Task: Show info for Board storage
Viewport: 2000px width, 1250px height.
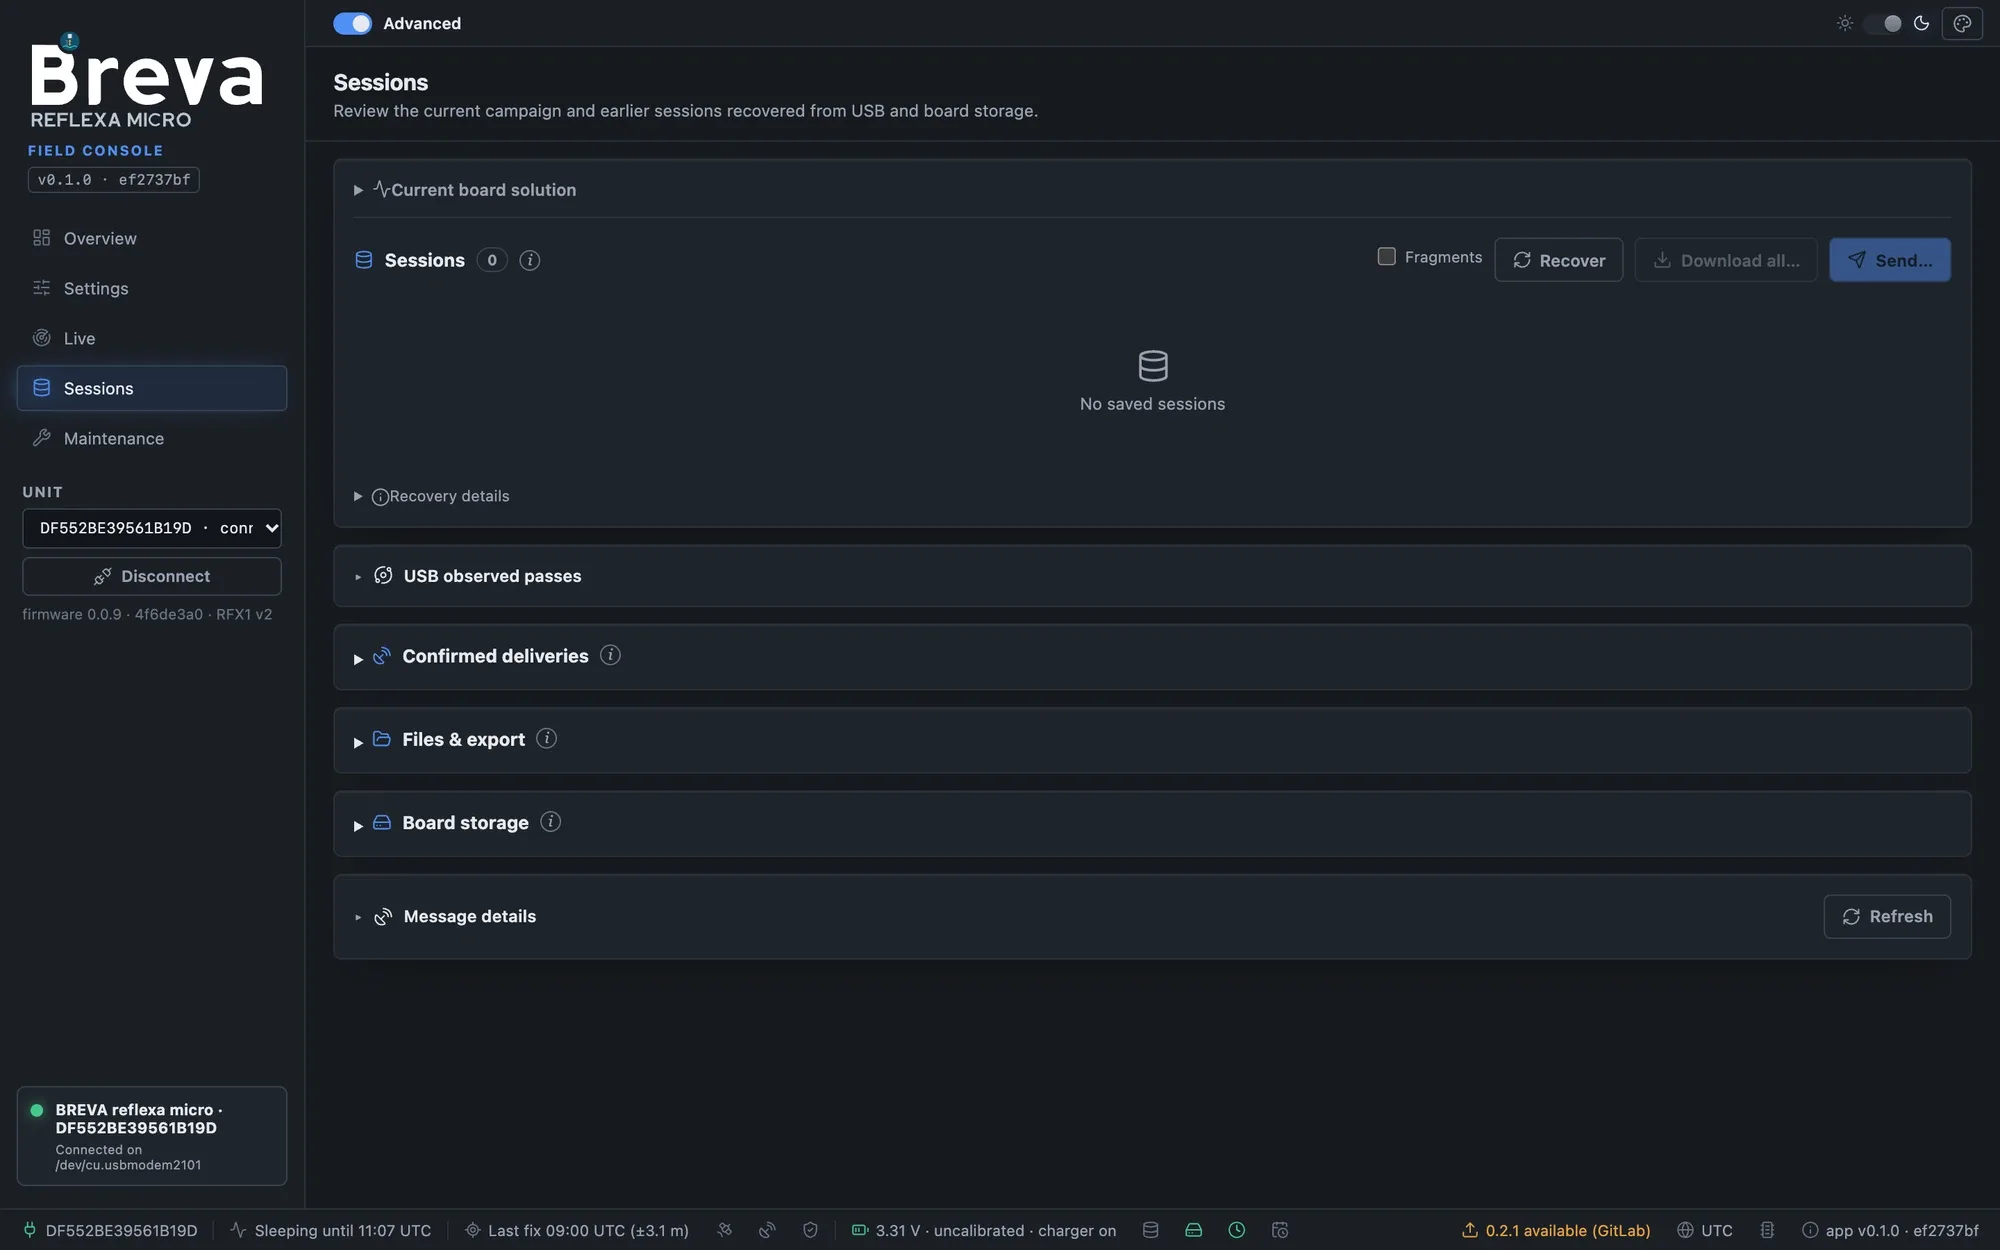Action: tap(550, 821)
